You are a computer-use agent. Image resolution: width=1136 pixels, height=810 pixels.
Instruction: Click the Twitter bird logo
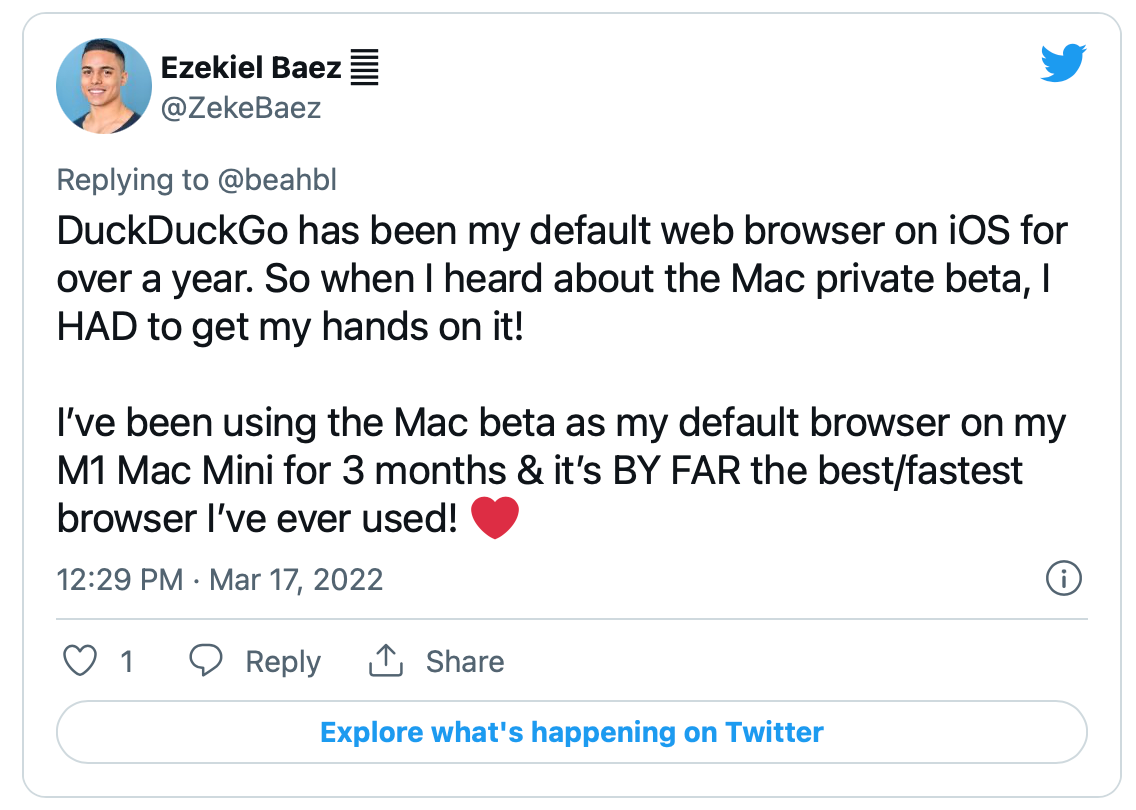1063,63
